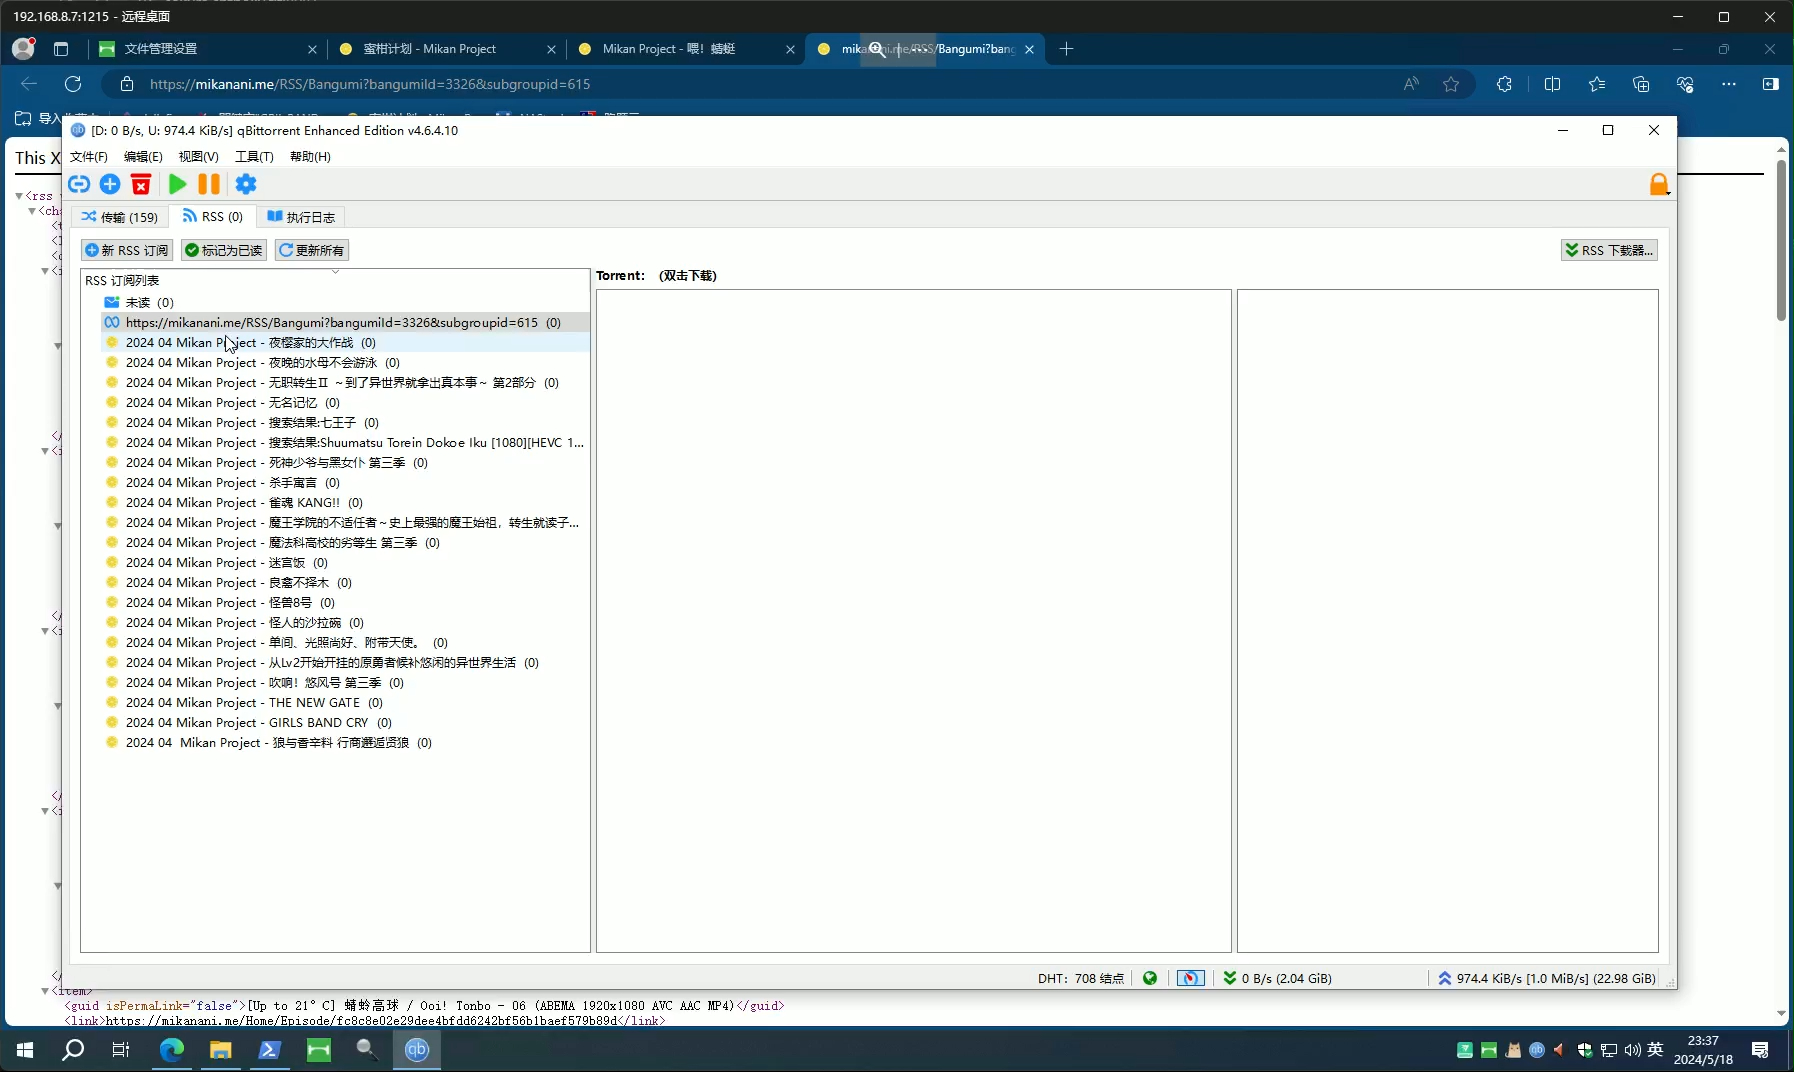Click the add torrent file plus icon

pyautogui.click(x=110, y=184)
